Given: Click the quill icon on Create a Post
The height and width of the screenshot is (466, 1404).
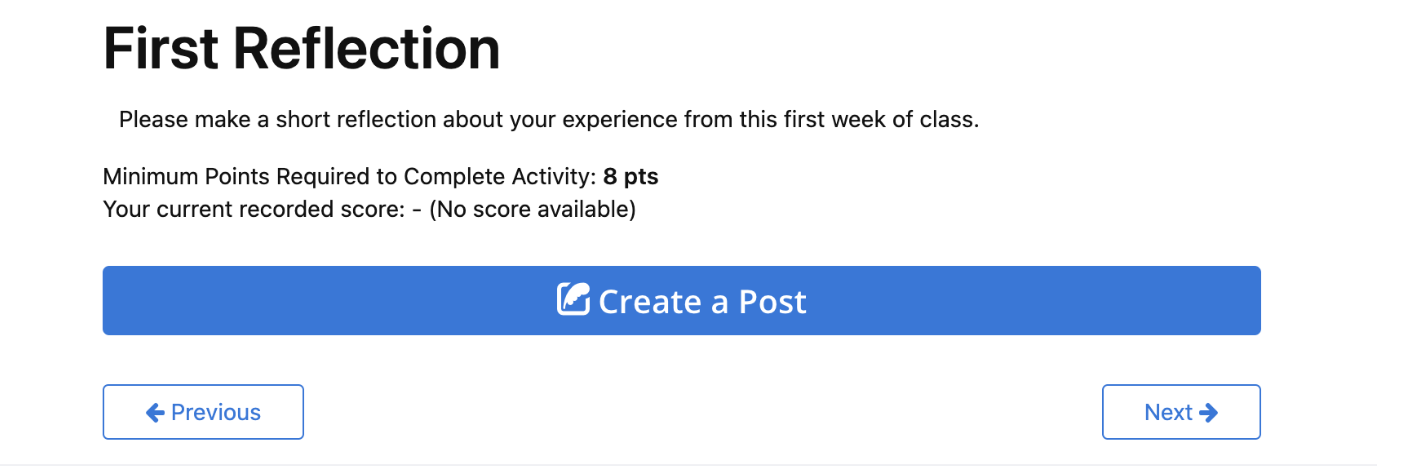Looking at the screenshot, I should [574, 300].
